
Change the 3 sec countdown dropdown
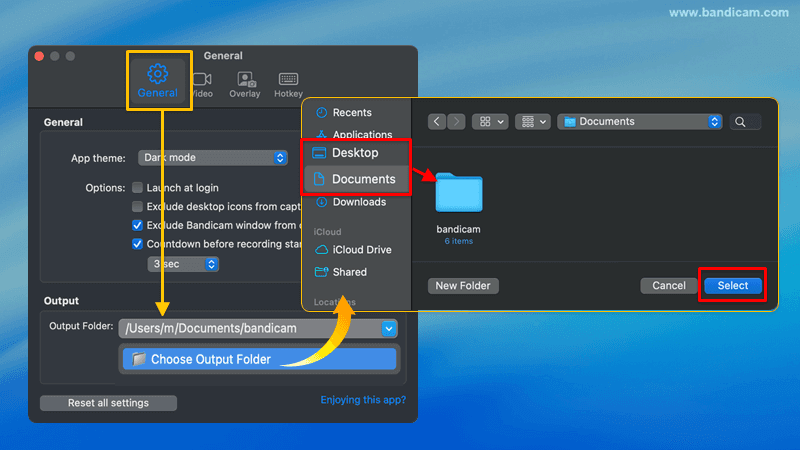pos(183,265)
